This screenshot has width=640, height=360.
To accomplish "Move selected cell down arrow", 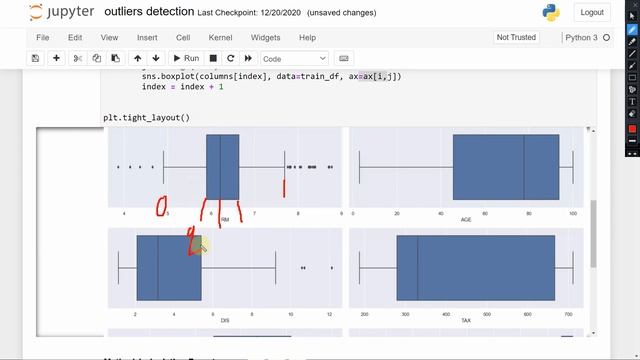I will click(x=156, y=58).
